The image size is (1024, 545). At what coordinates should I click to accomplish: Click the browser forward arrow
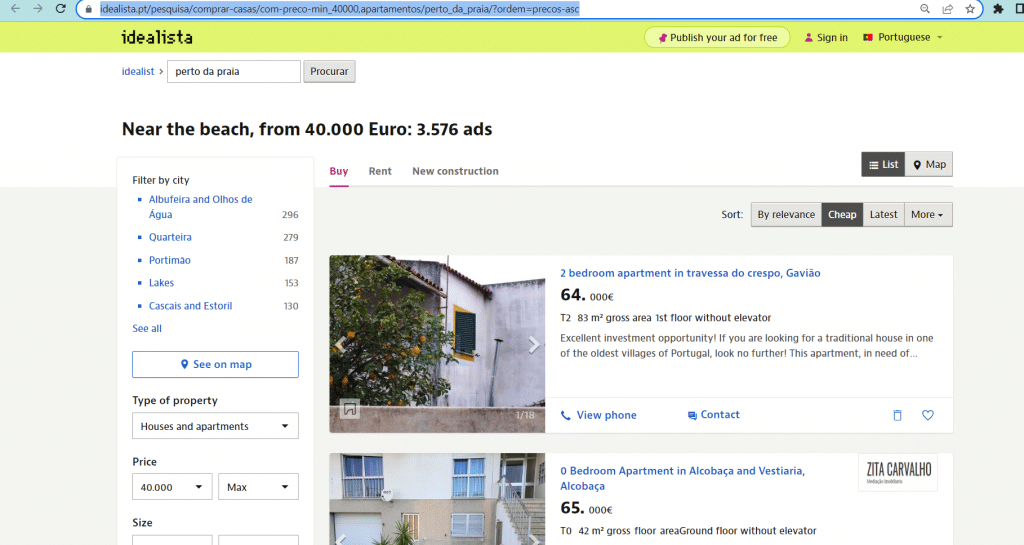pyautogui.click(x=38, y=9)
